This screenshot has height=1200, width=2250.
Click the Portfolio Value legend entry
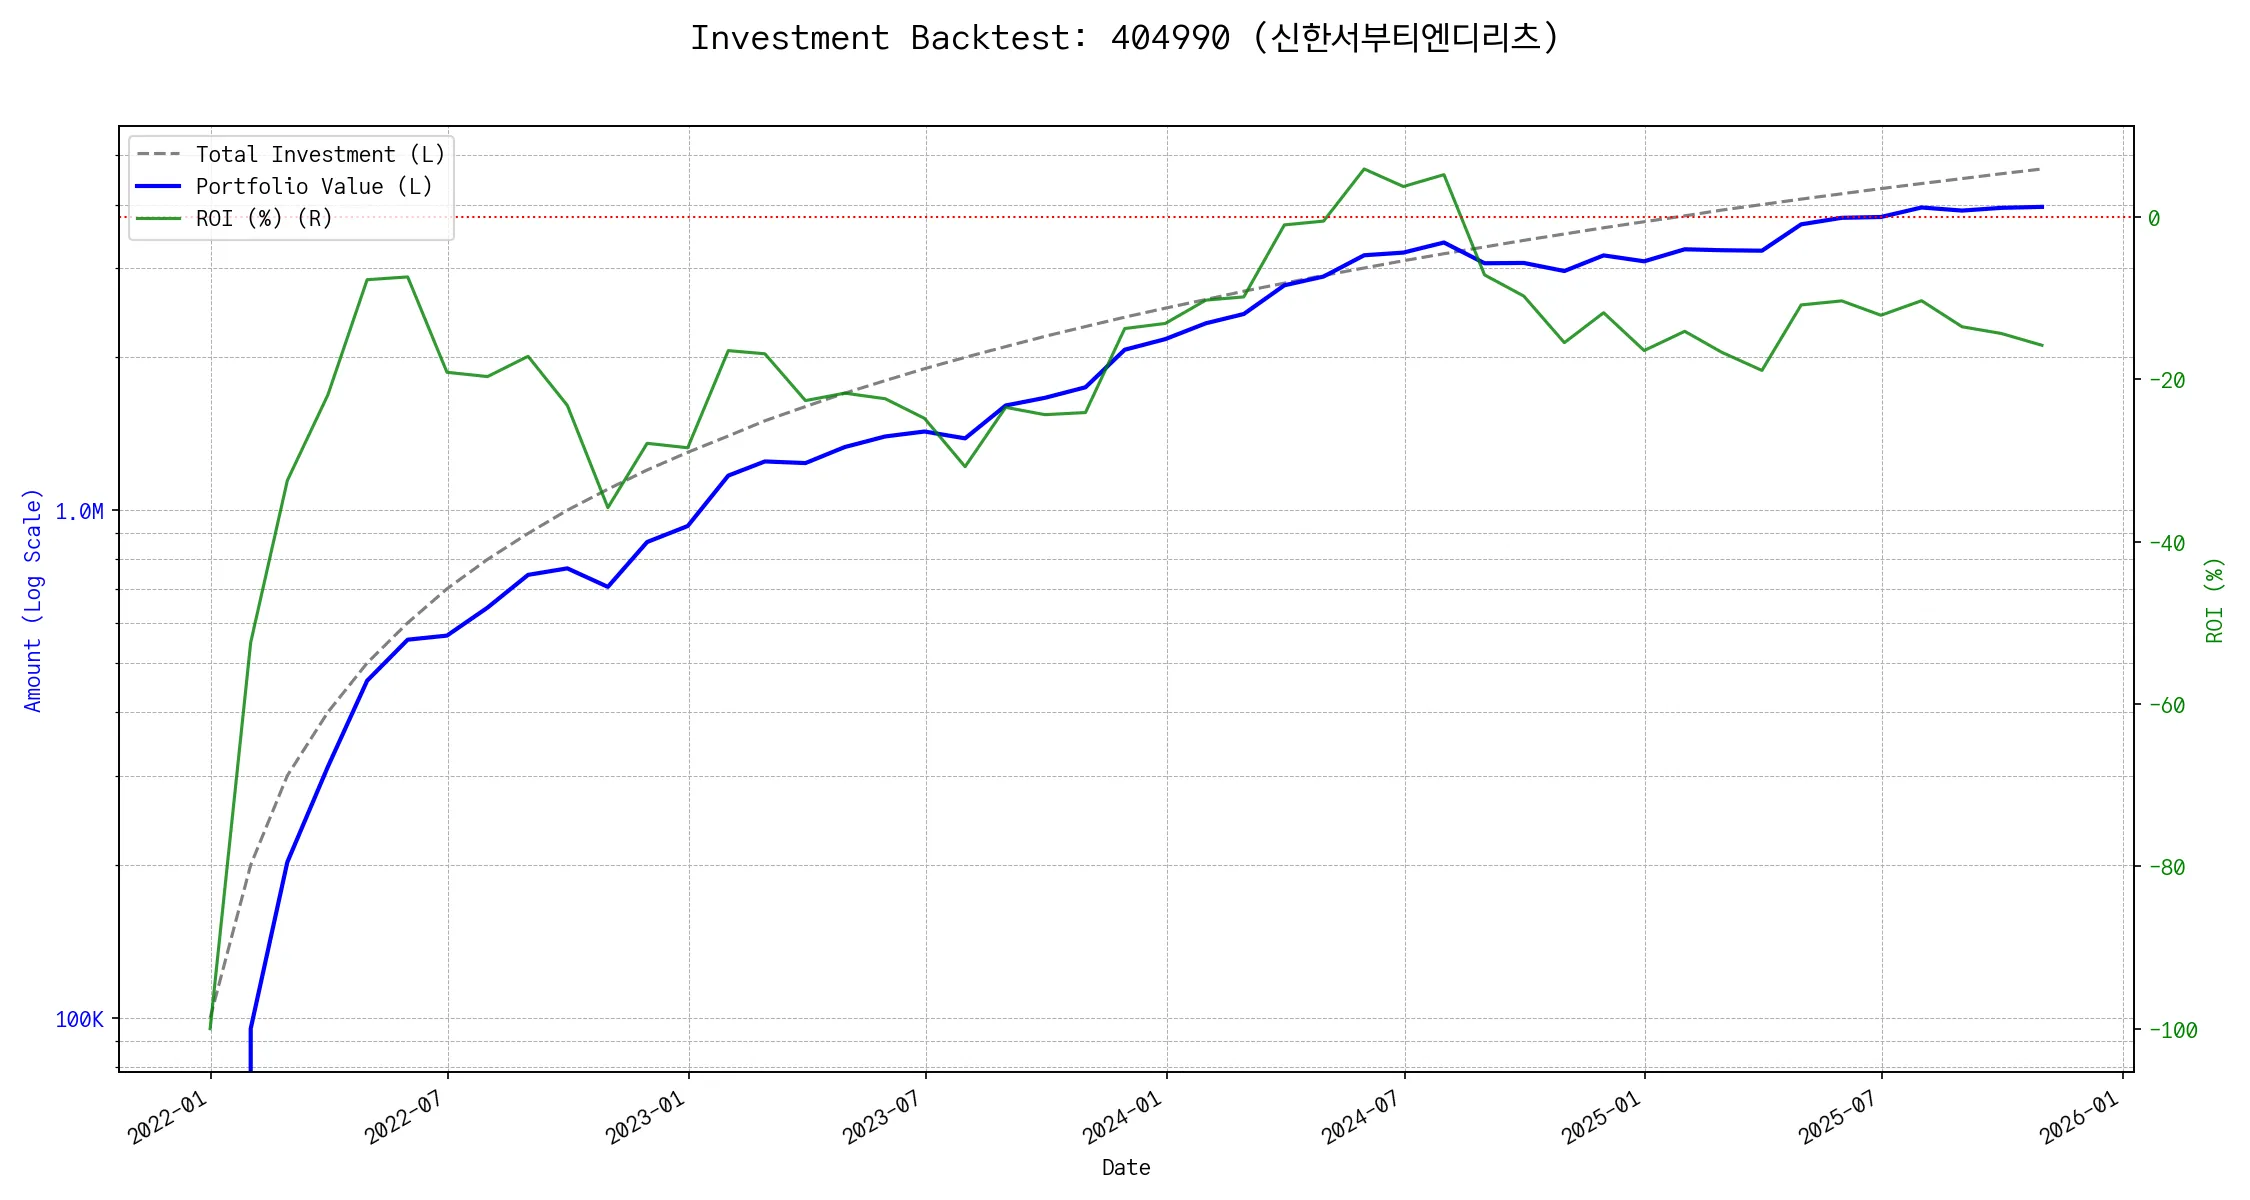click(314, 187)
